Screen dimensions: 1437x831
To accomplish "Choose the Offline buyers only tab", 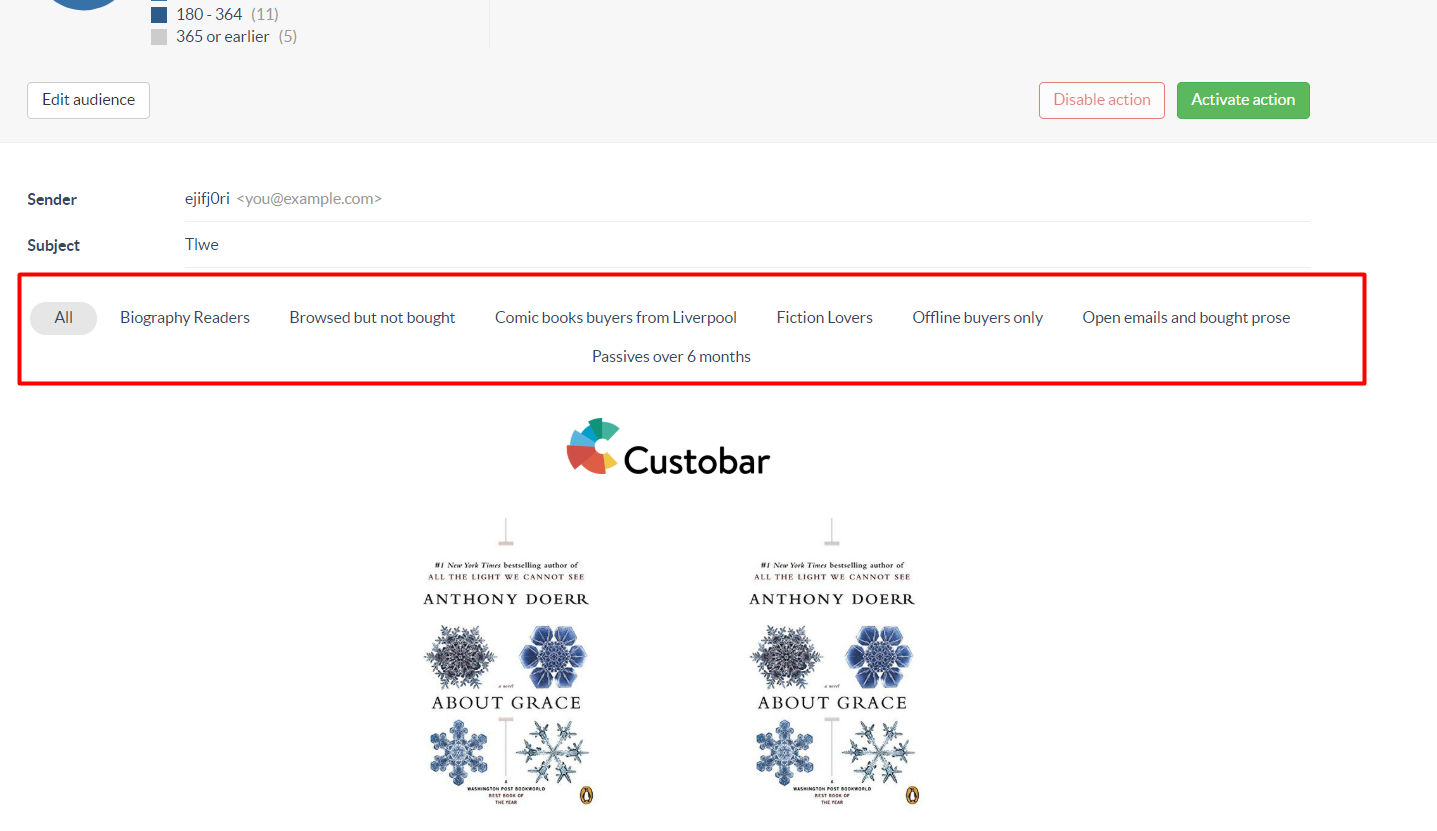I will click(977, 318).
